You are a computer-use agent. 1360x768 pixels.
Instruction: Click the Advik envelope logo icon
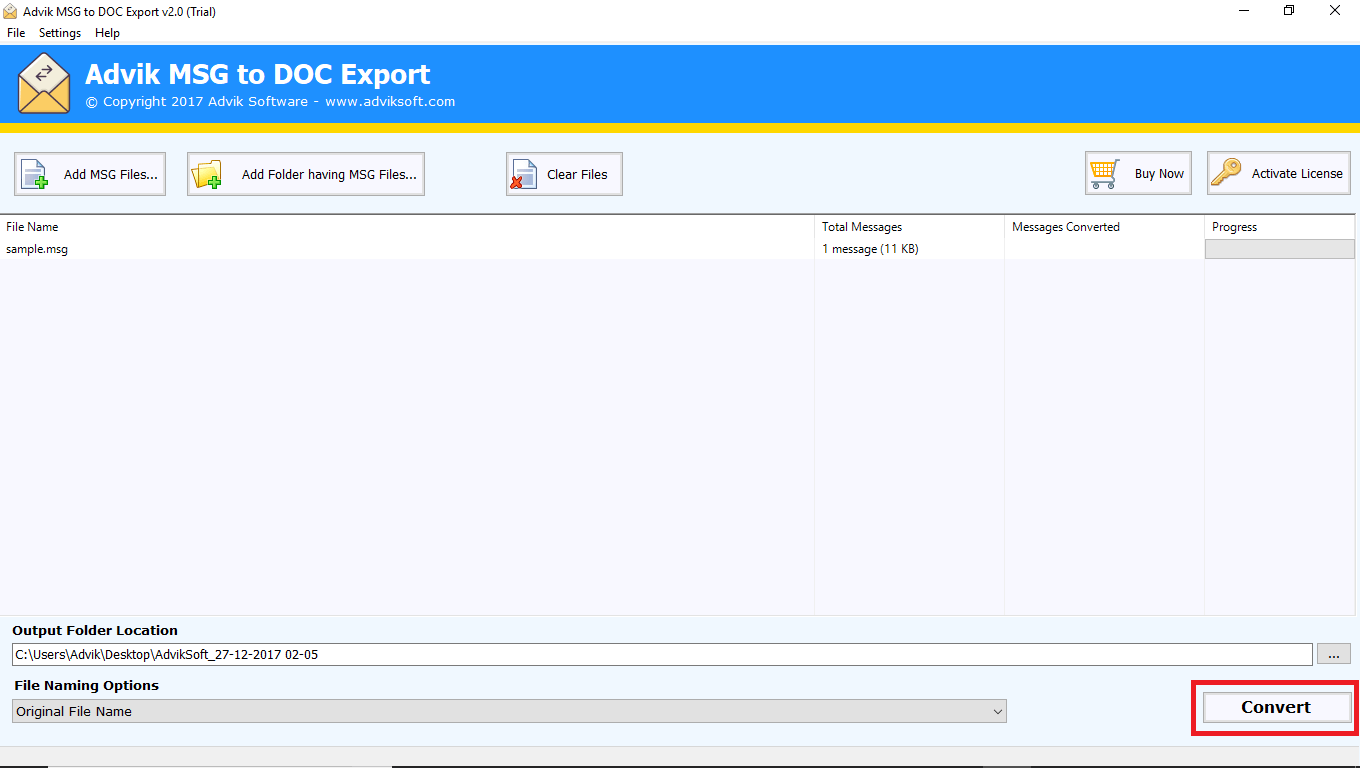(44, 83)
